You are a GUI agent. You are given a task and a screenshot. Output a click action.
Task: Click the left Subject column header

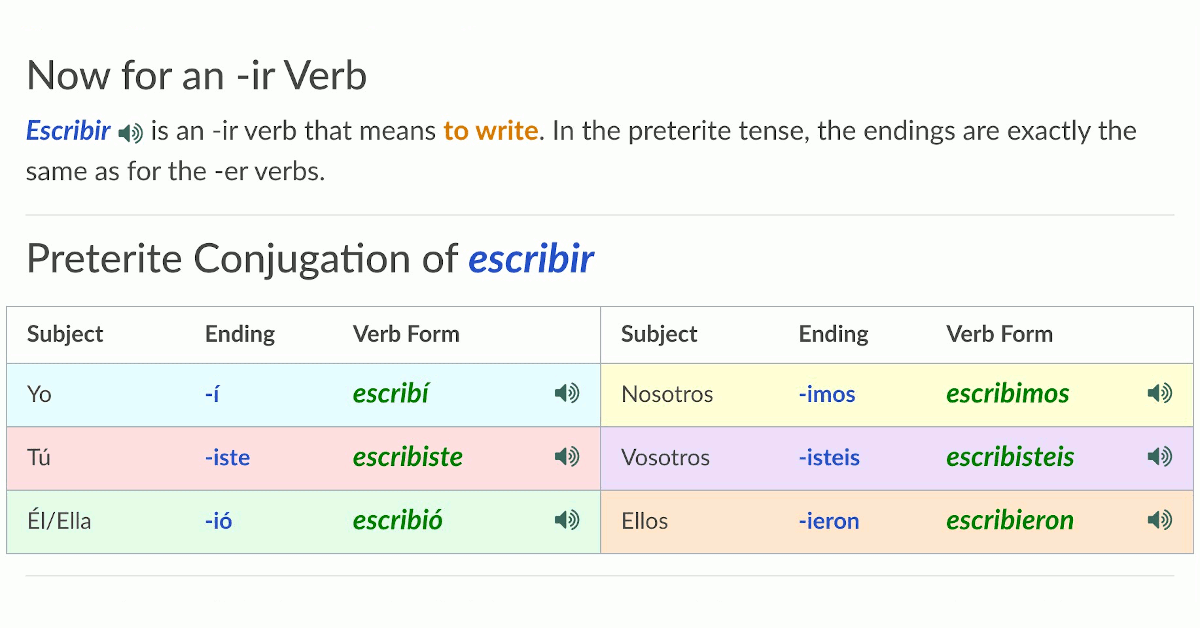[64, 334]
